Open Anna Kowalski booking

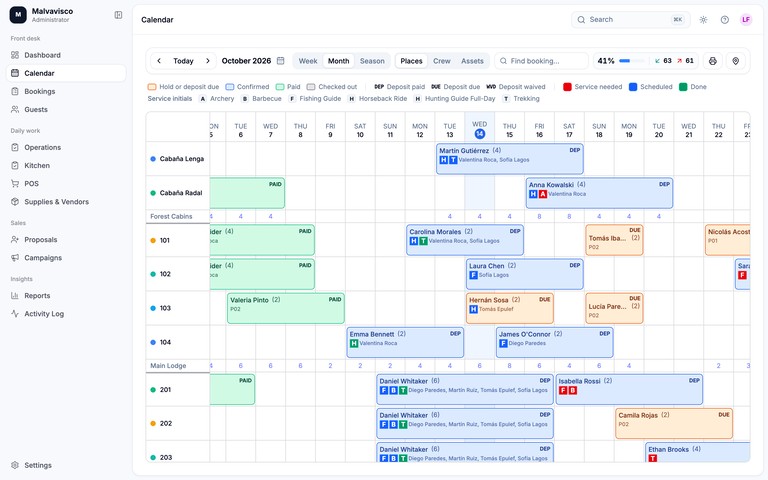pyautogui.click(x=599, y=193)
